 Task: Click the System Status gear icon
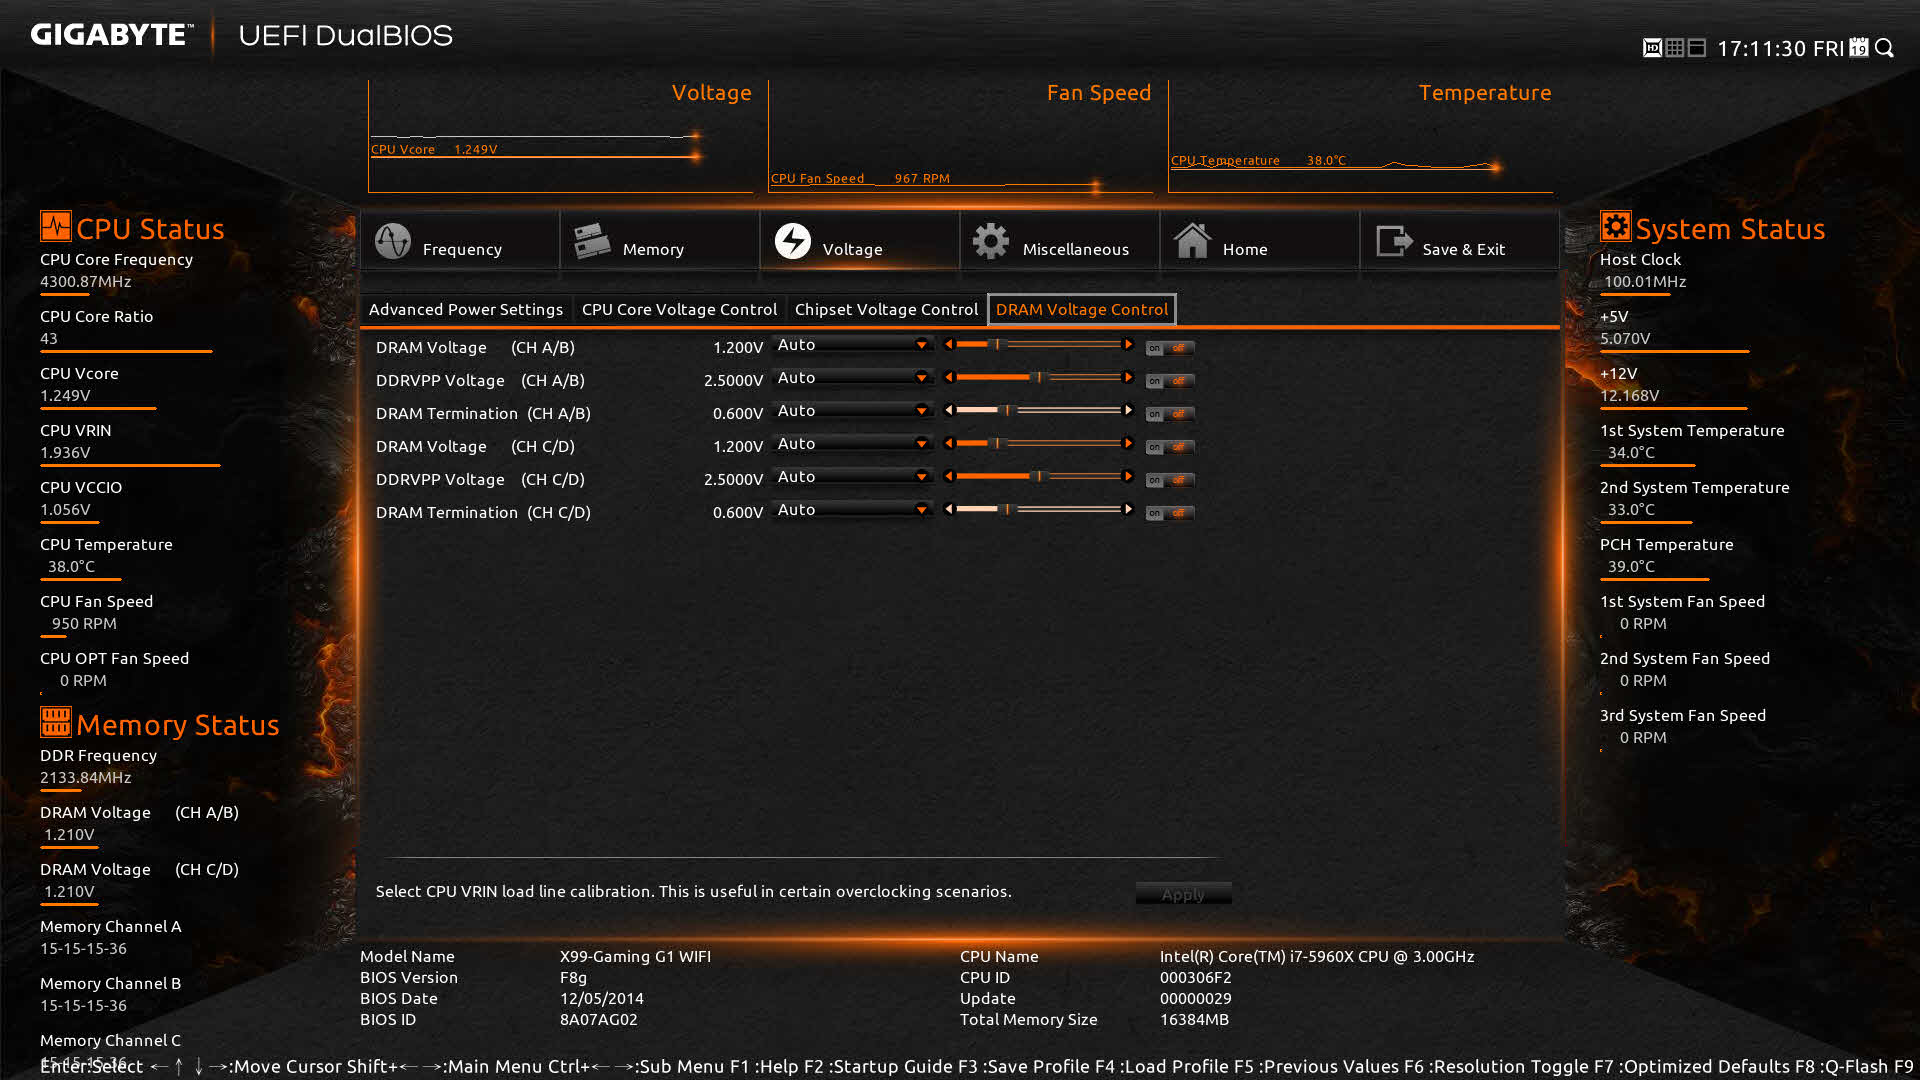coord(1616,226)
